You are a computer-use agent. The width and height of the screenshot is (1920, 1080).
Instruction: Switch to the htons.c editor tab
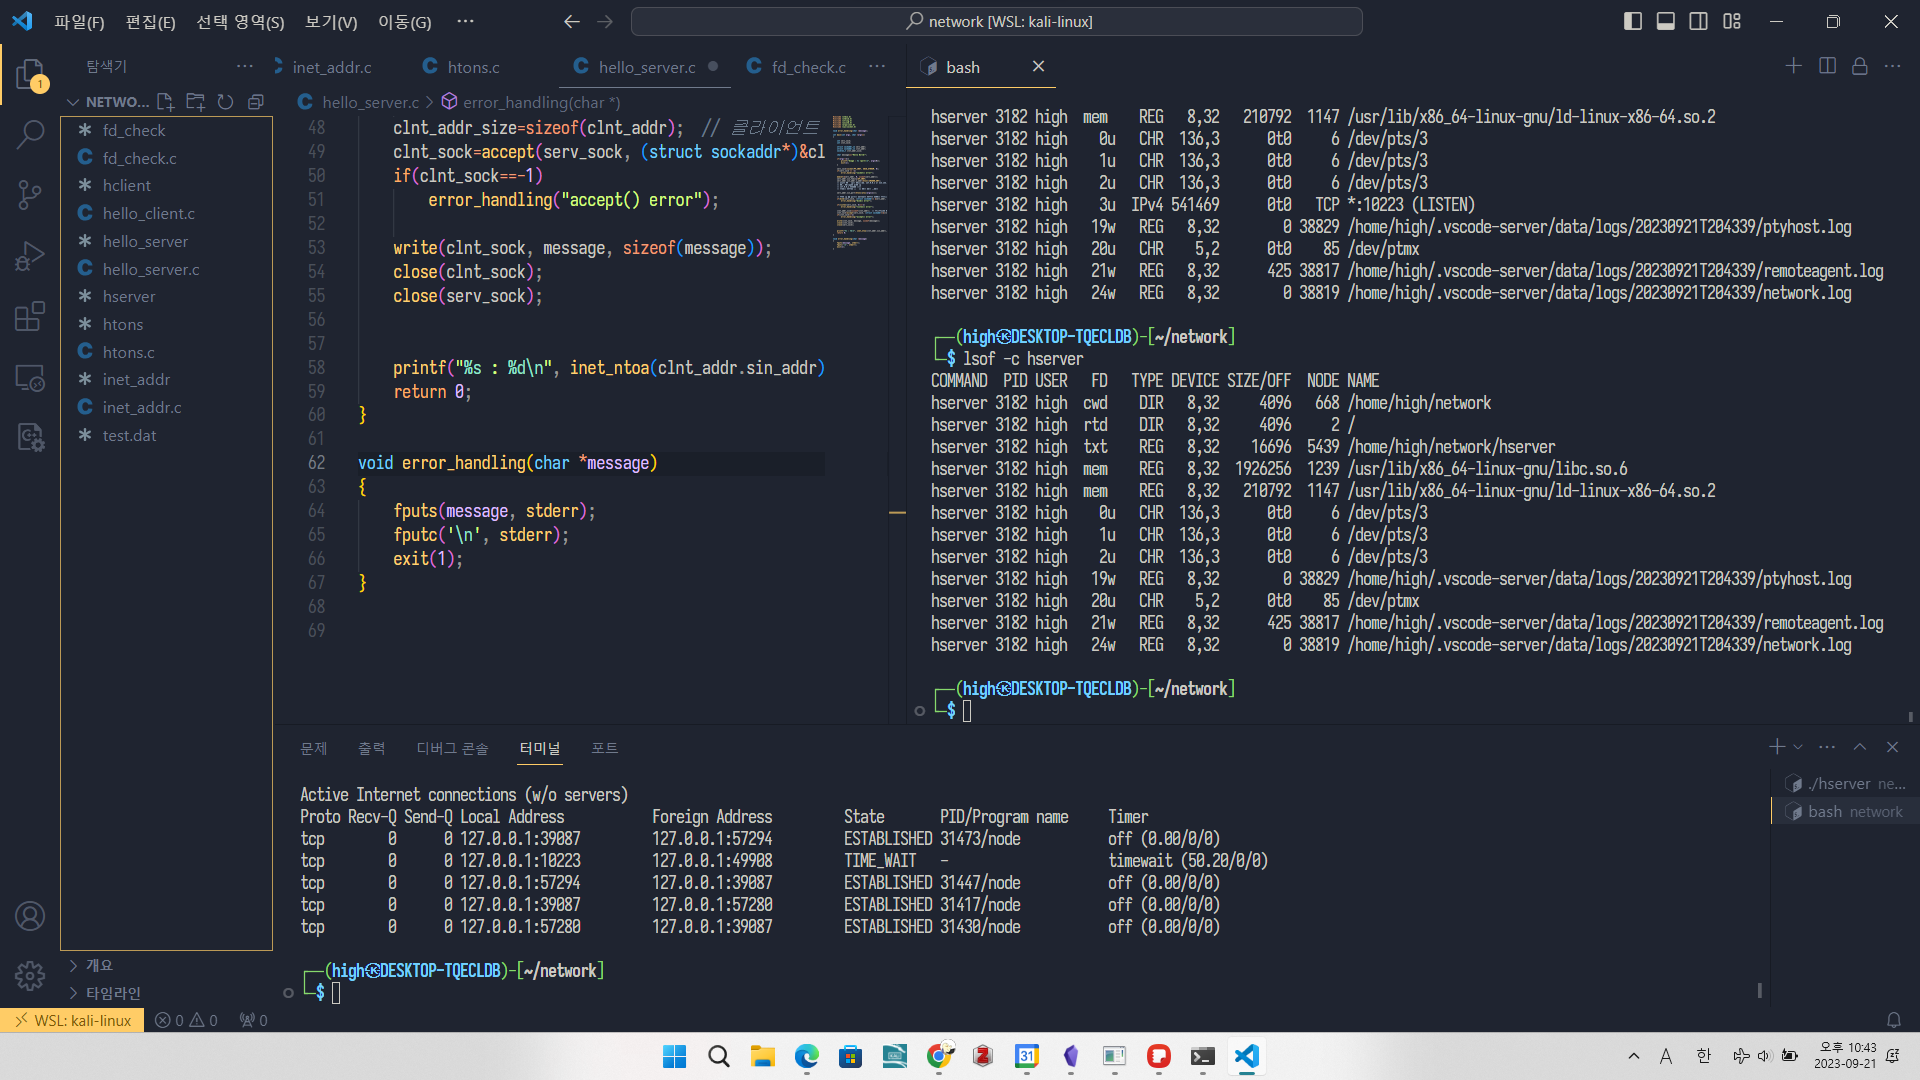pos(472,67)
